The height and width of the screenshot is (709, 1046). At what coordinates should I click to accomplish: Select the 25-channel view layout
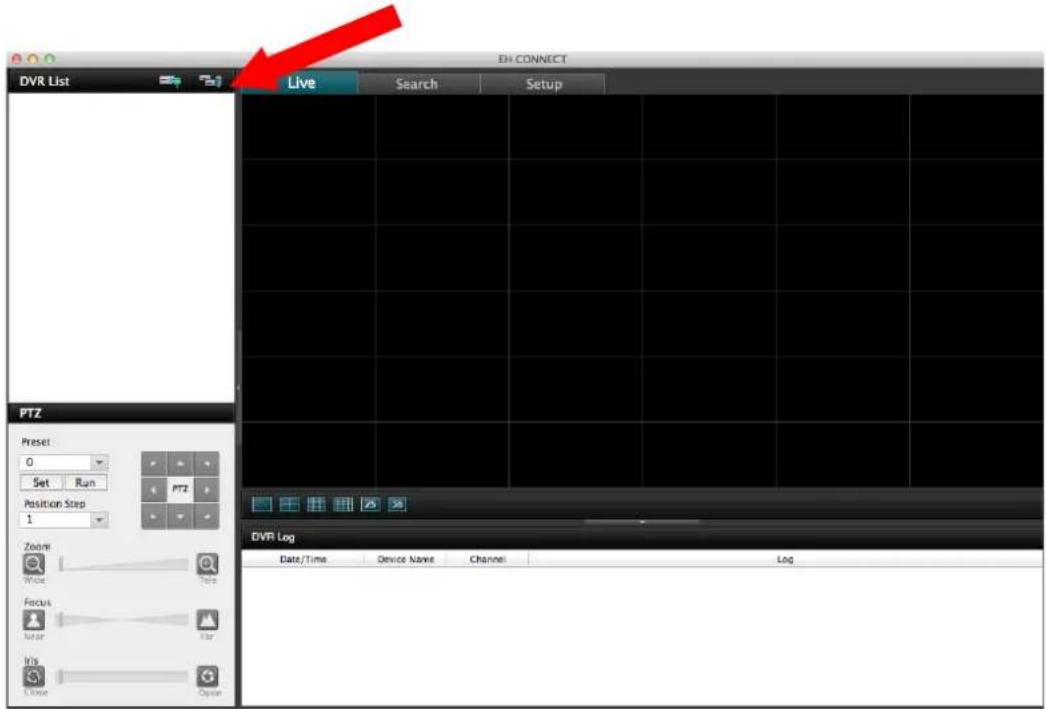(370, 505)
